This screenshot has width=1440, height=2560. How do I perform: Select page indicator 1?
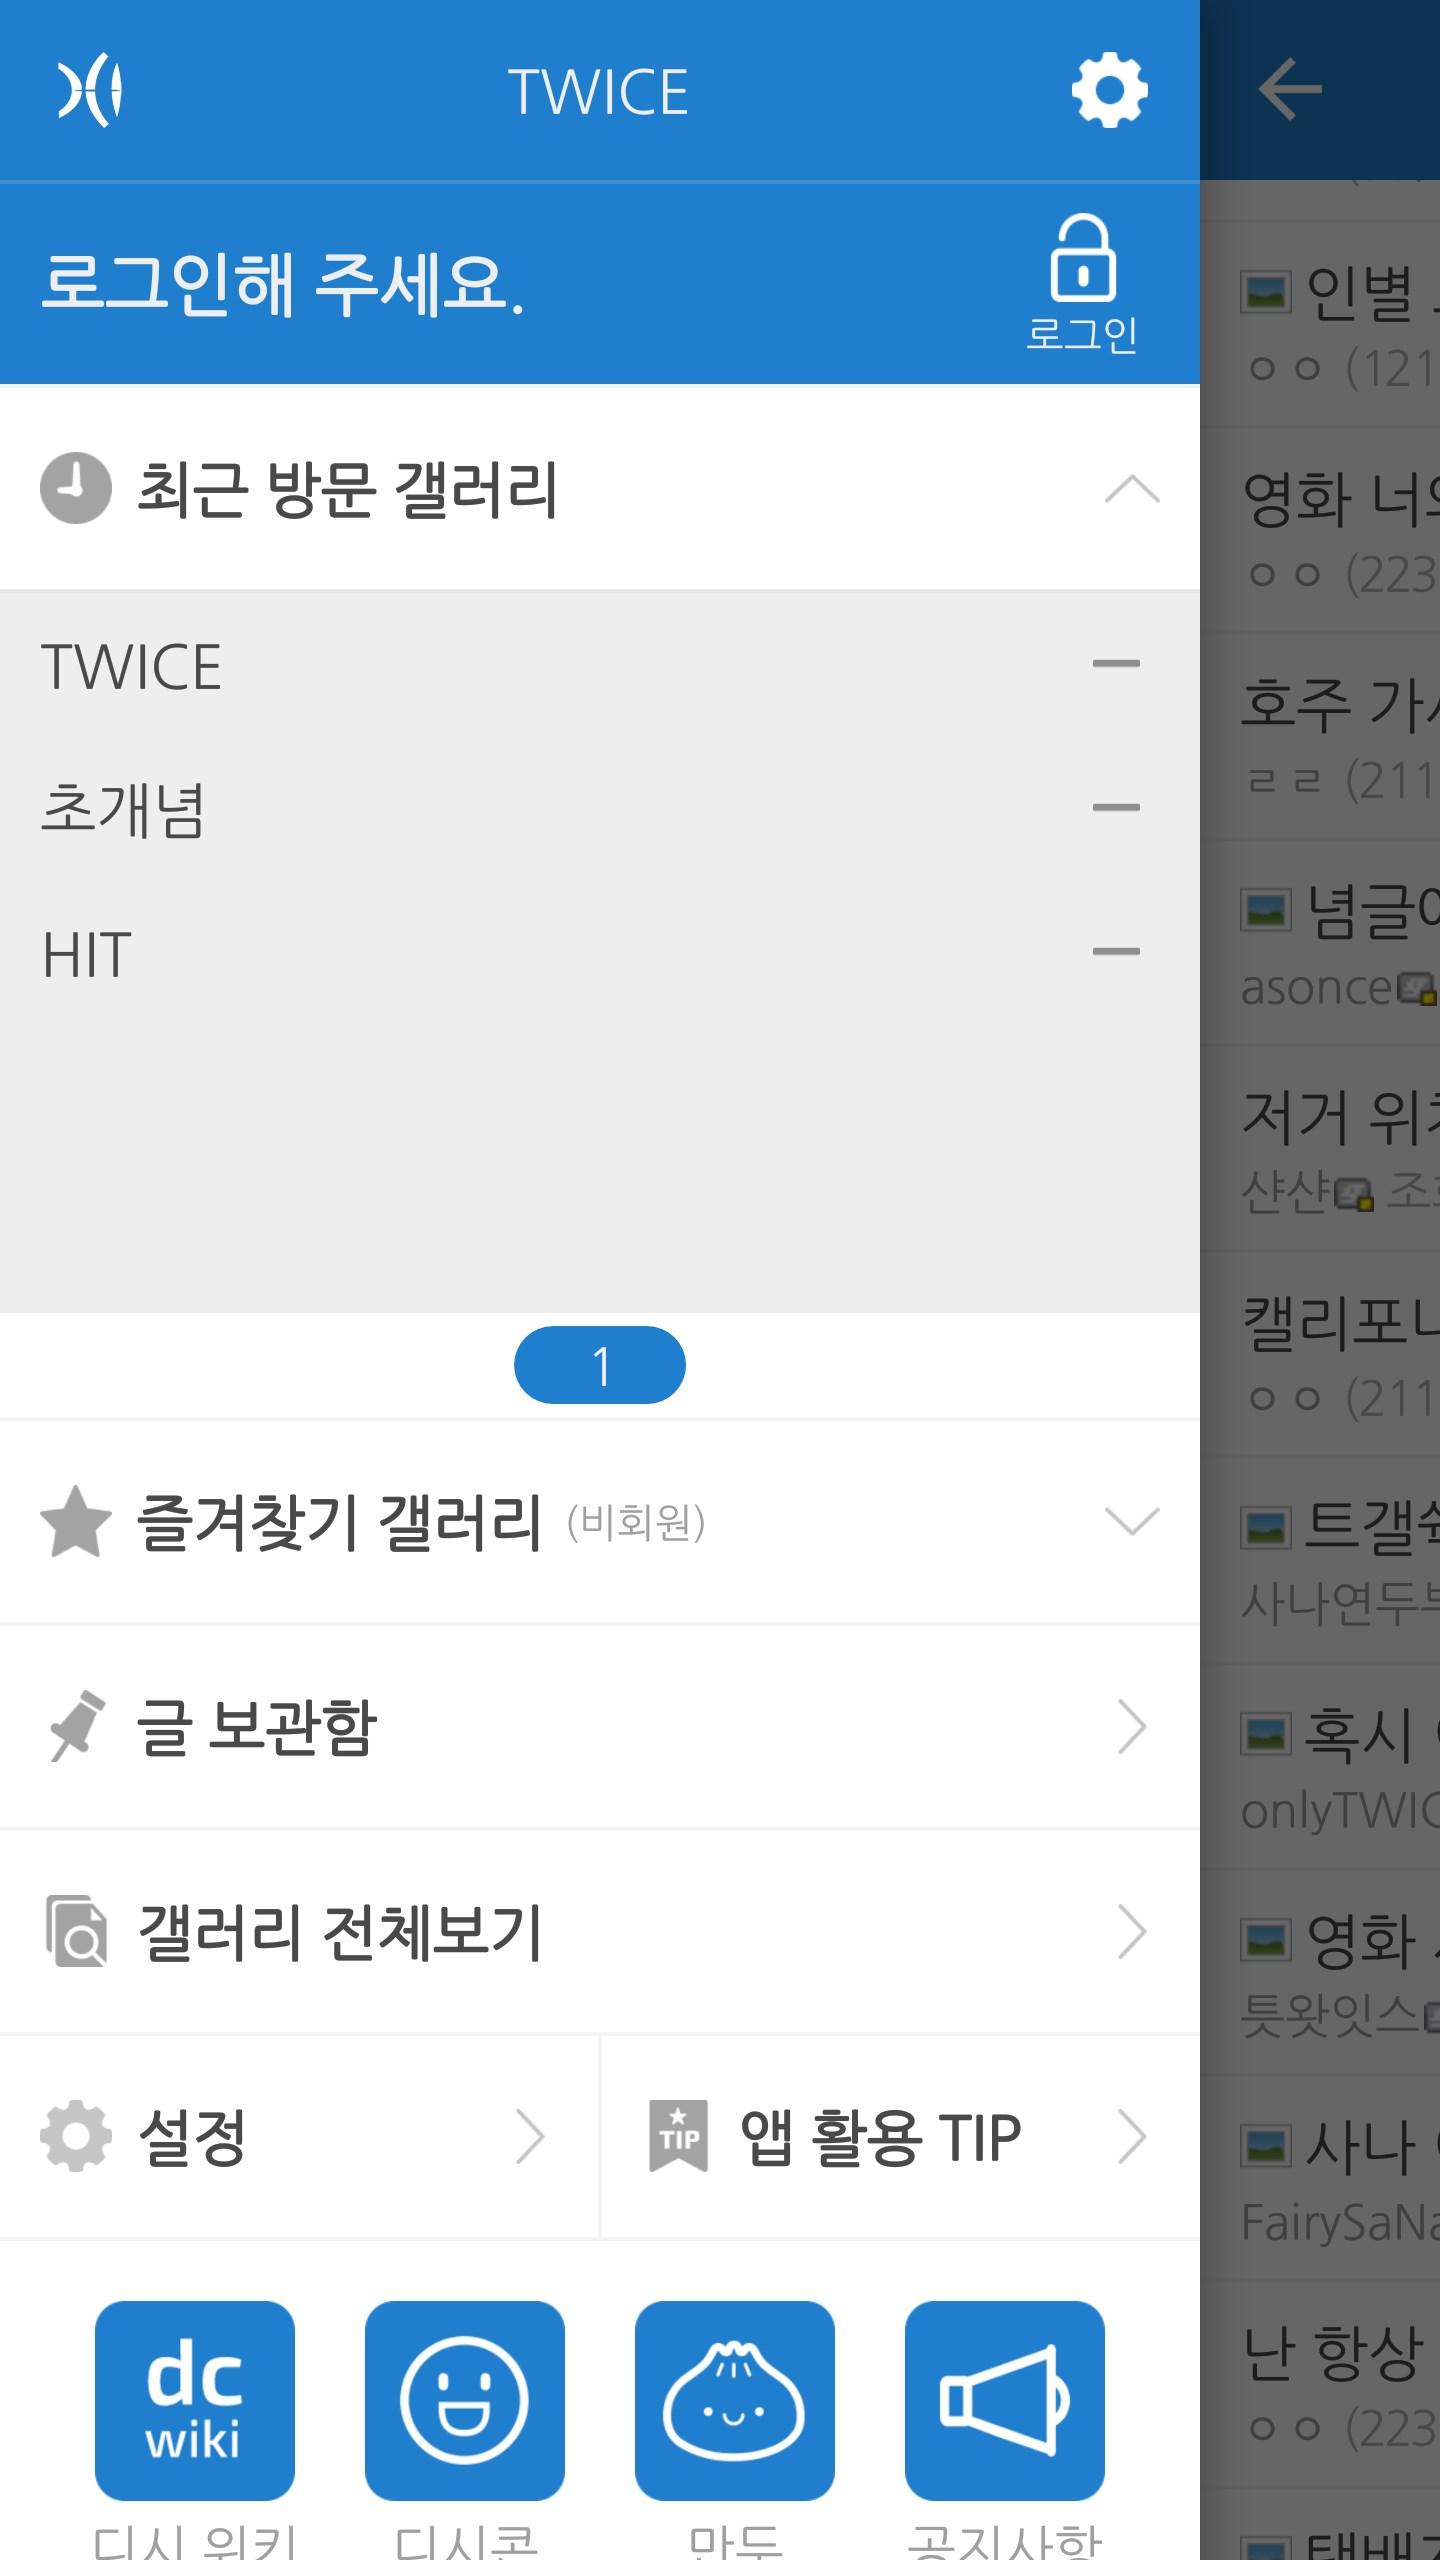tap(600, 1365)
